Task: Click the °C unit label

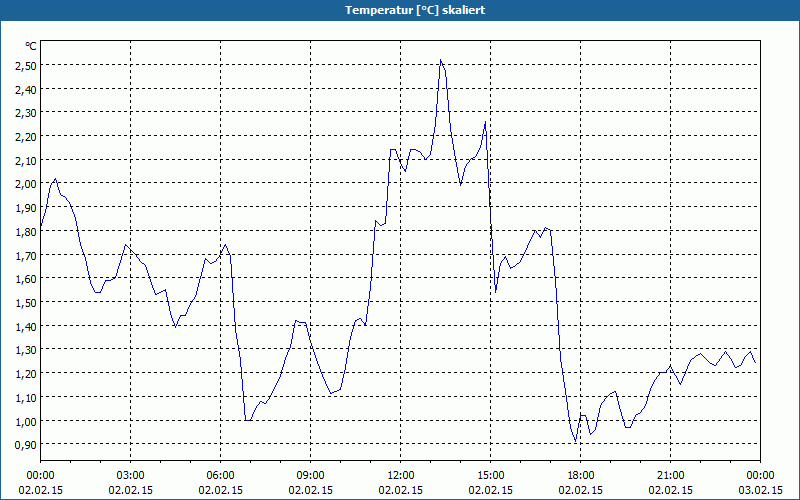Action: pyautogui.click(x=31, y=46)
